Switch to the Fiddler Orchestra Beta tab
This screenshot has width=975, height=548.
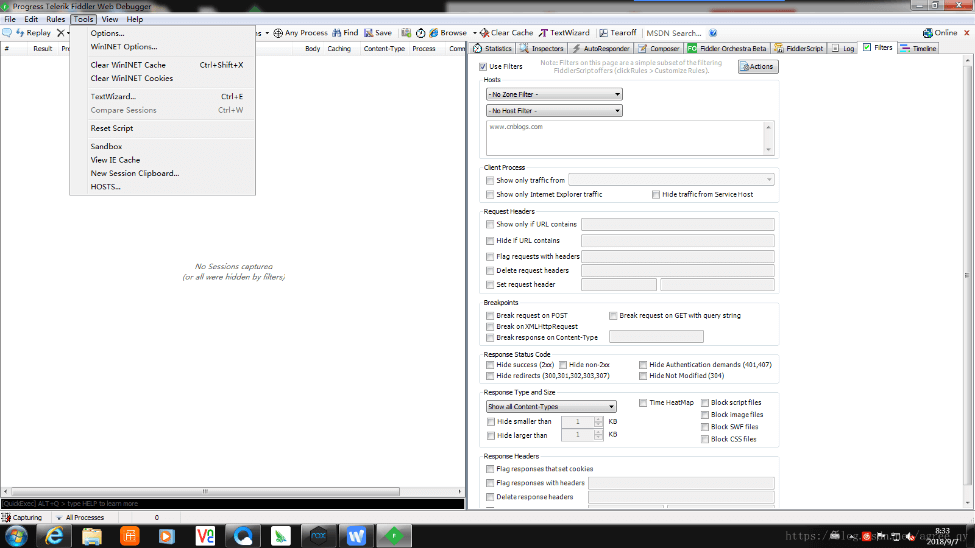coord(728,49)
